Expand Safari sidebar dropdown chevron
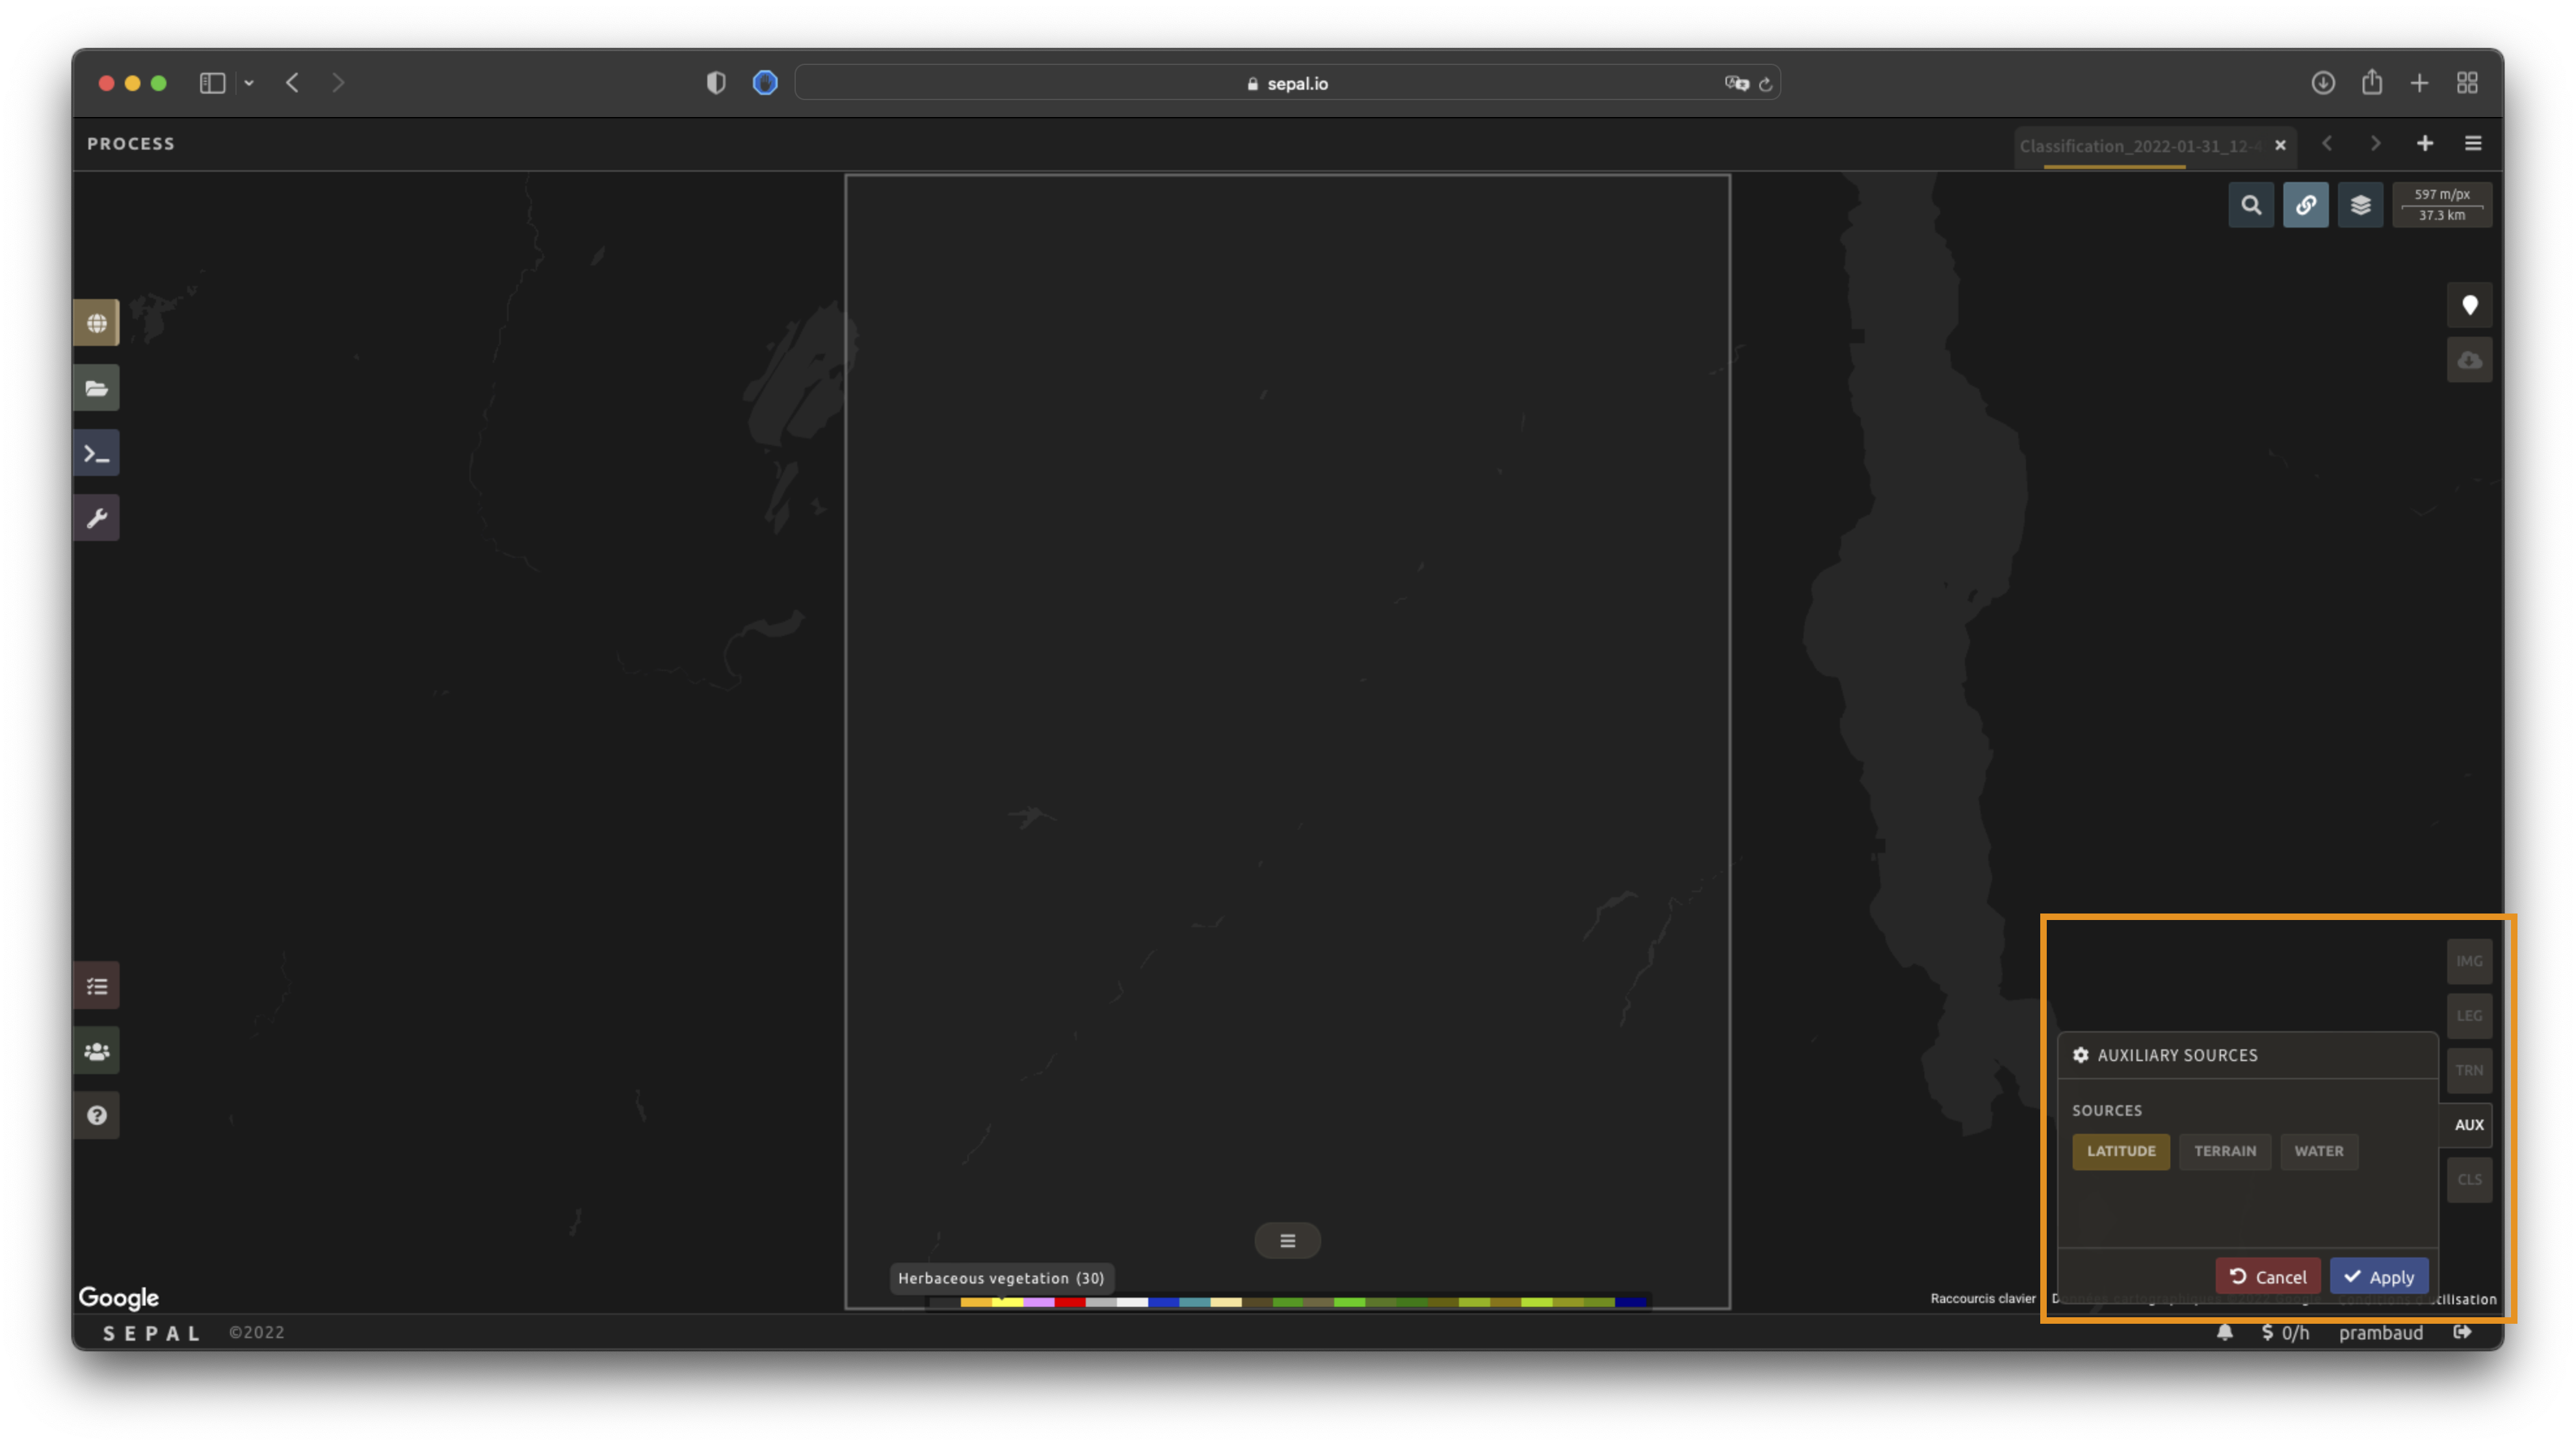Image resolution: width=2576 pixels, height=1446 pixels. click(x=249, y=83)
